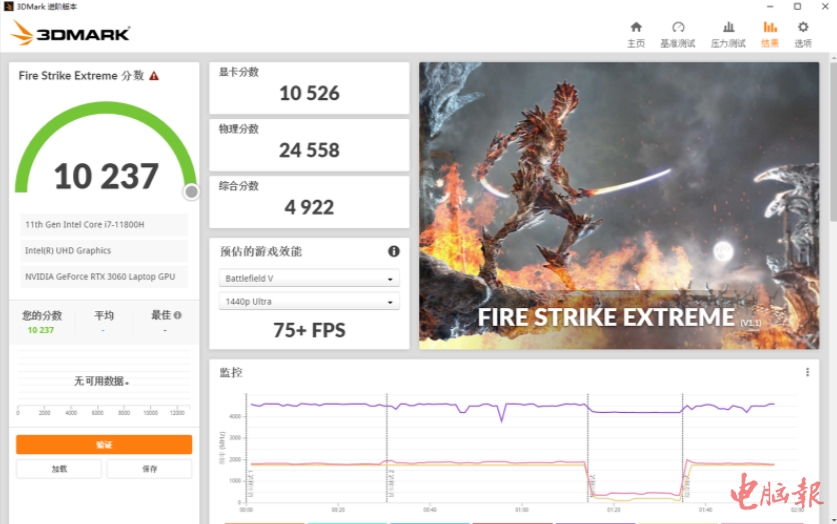Screen dimensions: 837x524
Task: Click info icon next to 最佳
Action: point(178,315)
